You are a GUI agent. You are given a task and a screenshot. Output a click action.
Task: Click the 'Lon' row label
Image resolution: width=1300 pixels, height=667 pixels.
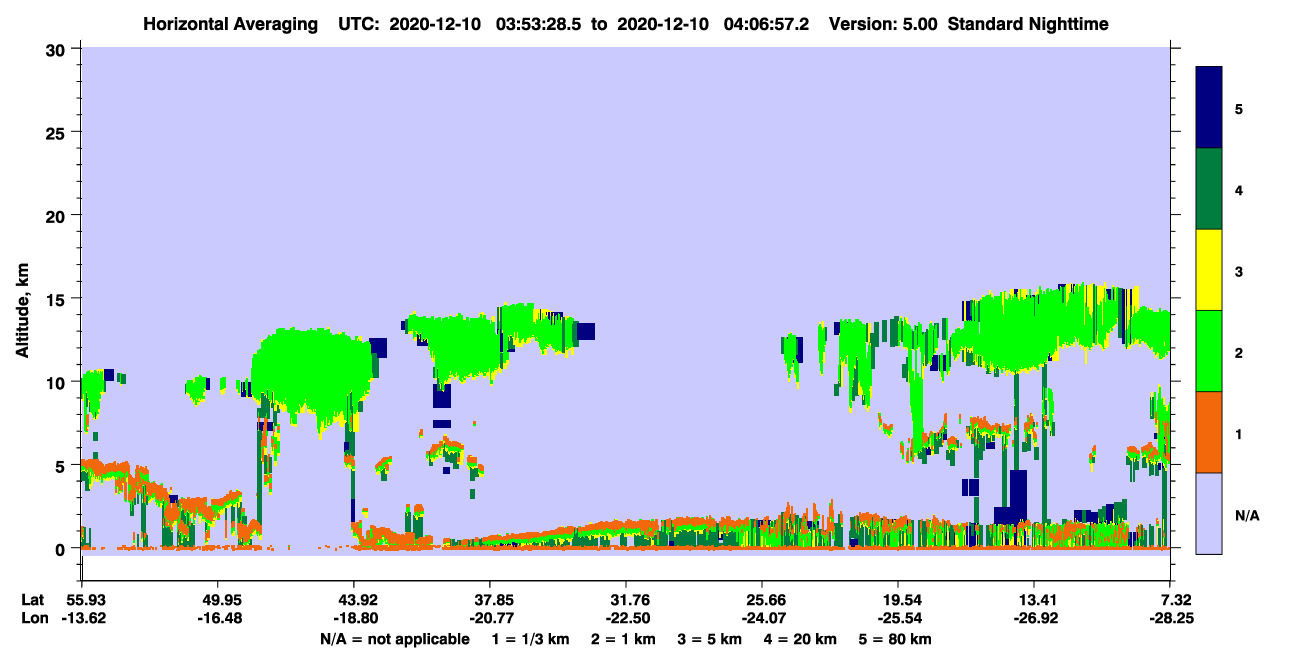pos(34,619)
